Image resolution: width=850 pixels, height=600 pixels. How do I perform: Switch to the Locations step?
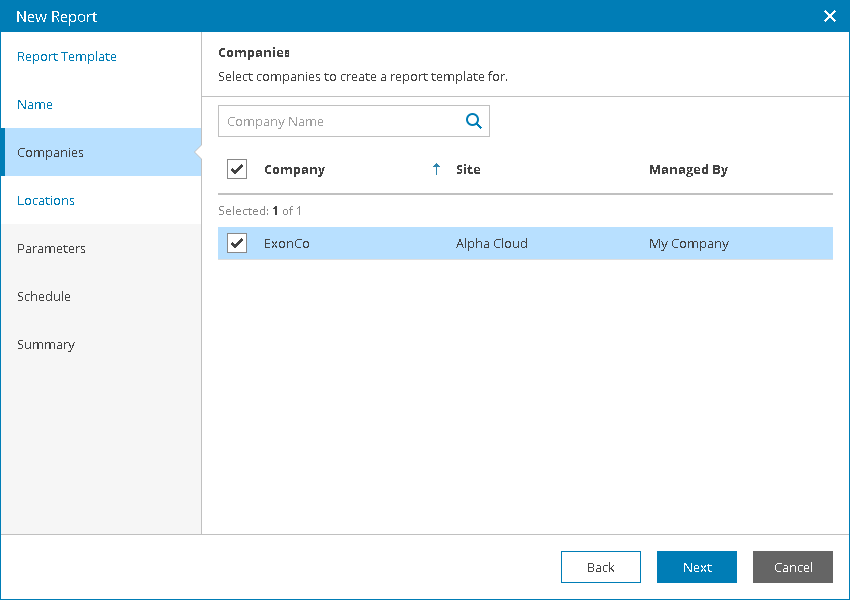tap(46, 201)
